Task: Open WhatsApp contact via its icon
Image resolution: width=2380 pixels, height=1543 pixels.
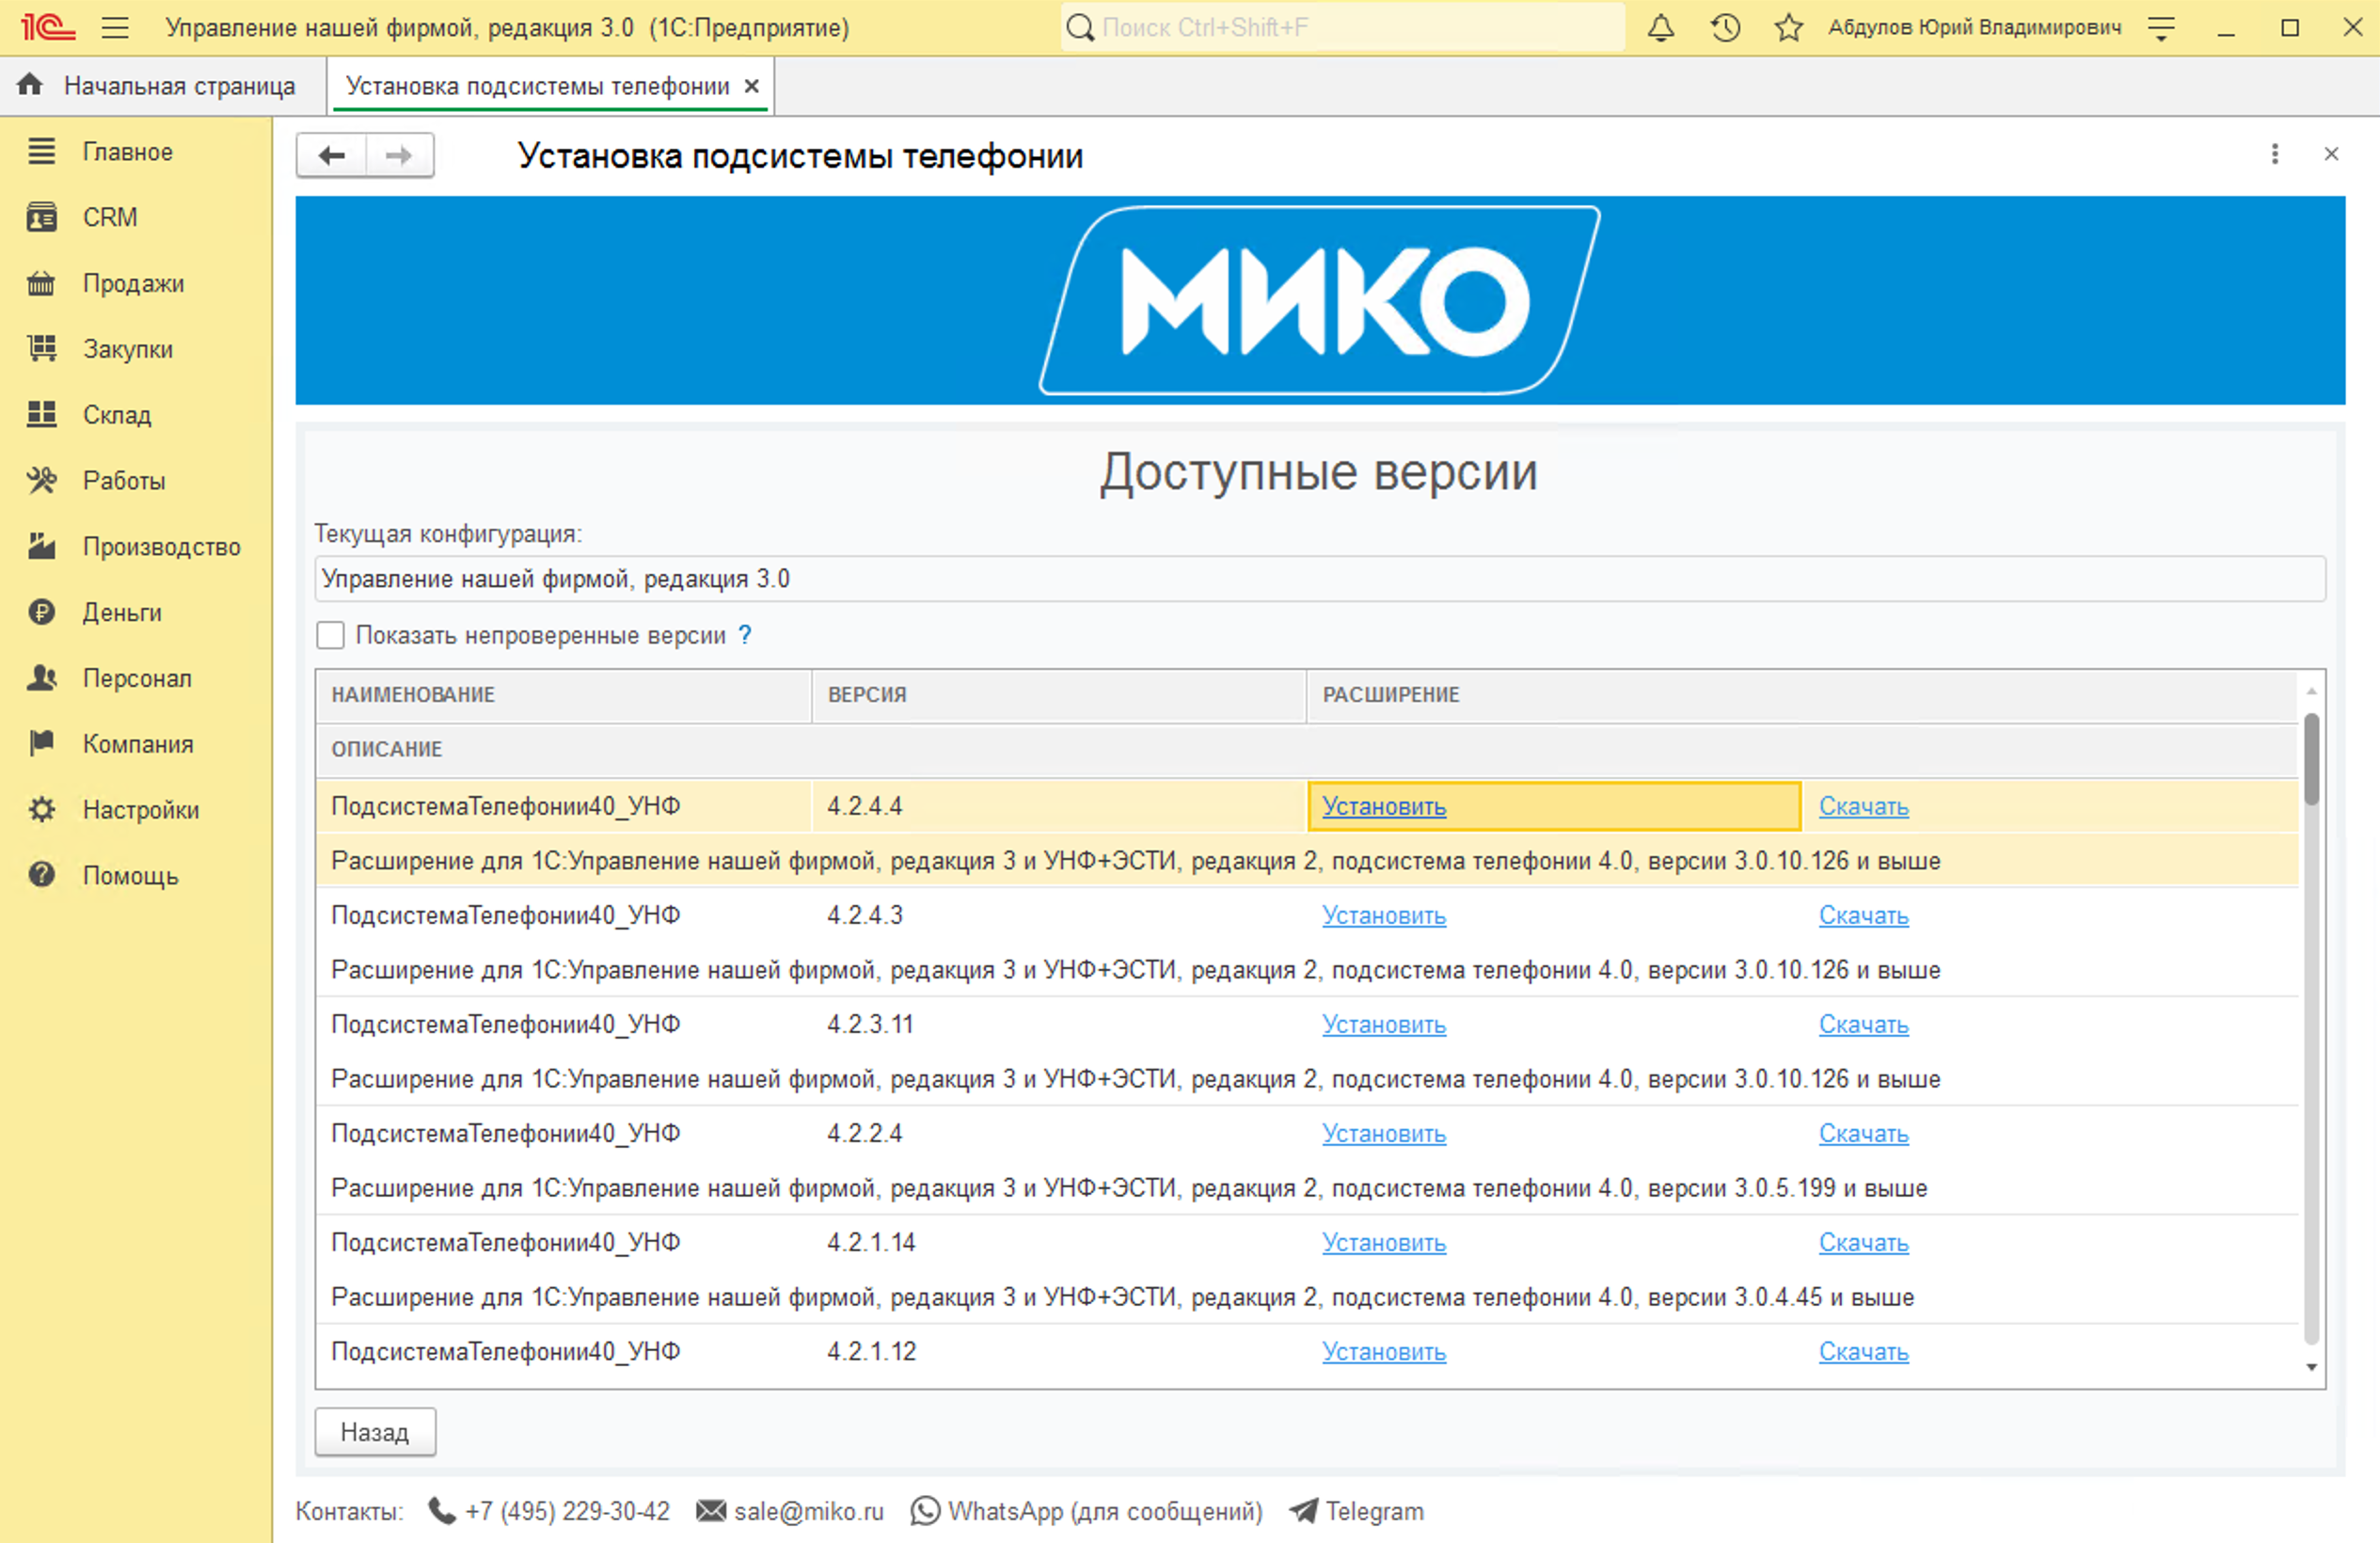Action: 925,1512
